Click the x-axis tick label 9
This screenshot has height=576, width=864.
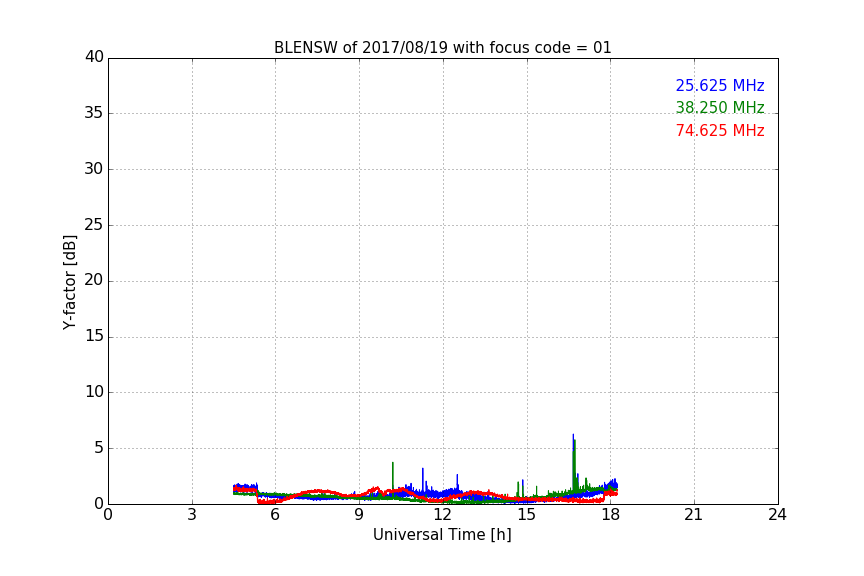click(359, 515)
